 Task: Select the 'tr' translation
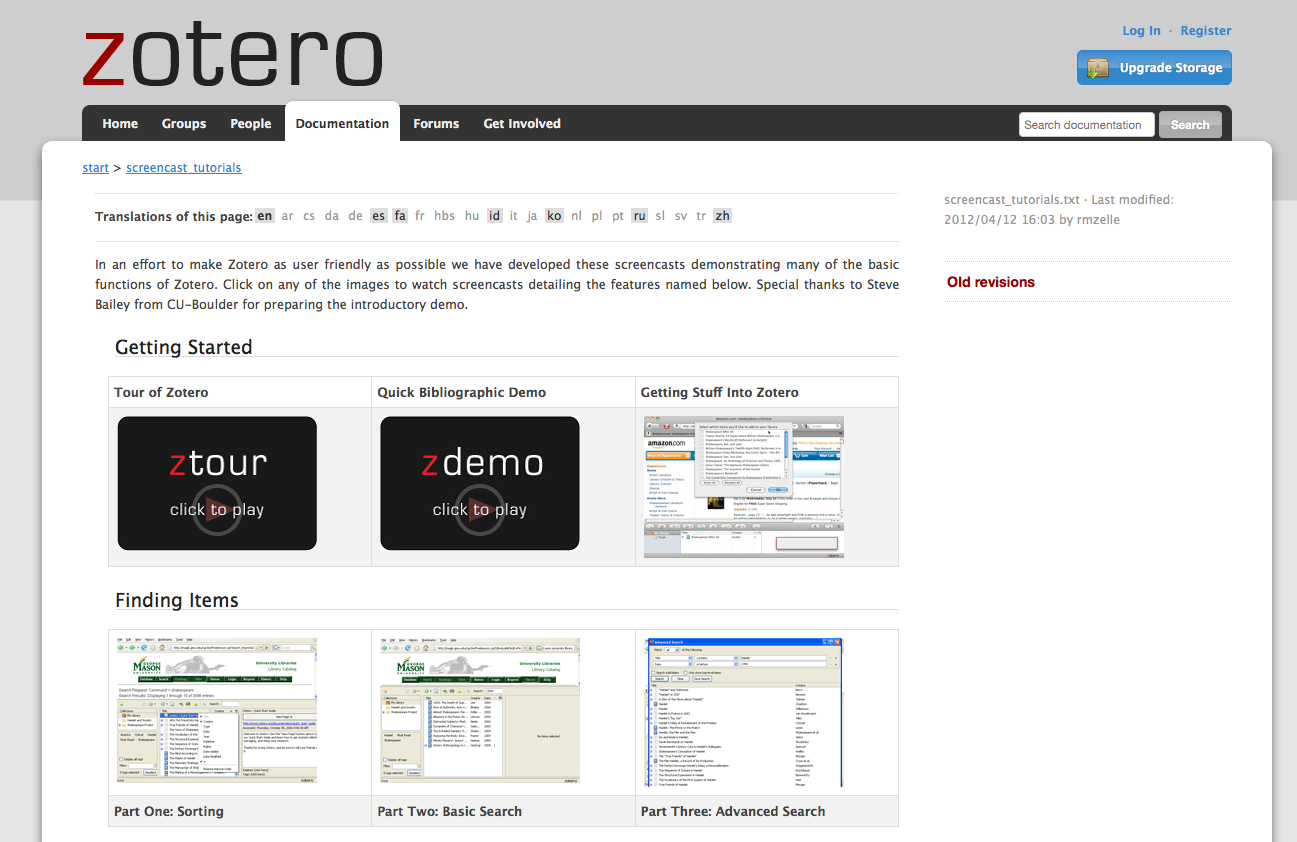pos(701,216)
